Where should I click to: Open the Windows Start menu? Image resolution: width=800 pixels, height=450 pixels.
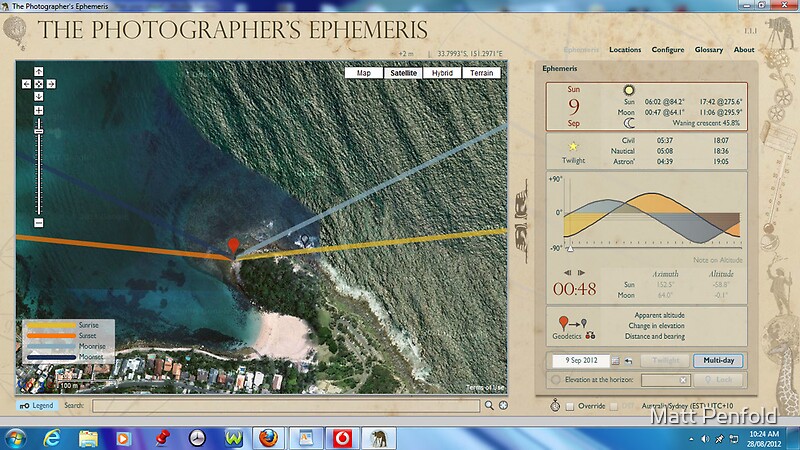pyautogui.click(x=15, y=438)
